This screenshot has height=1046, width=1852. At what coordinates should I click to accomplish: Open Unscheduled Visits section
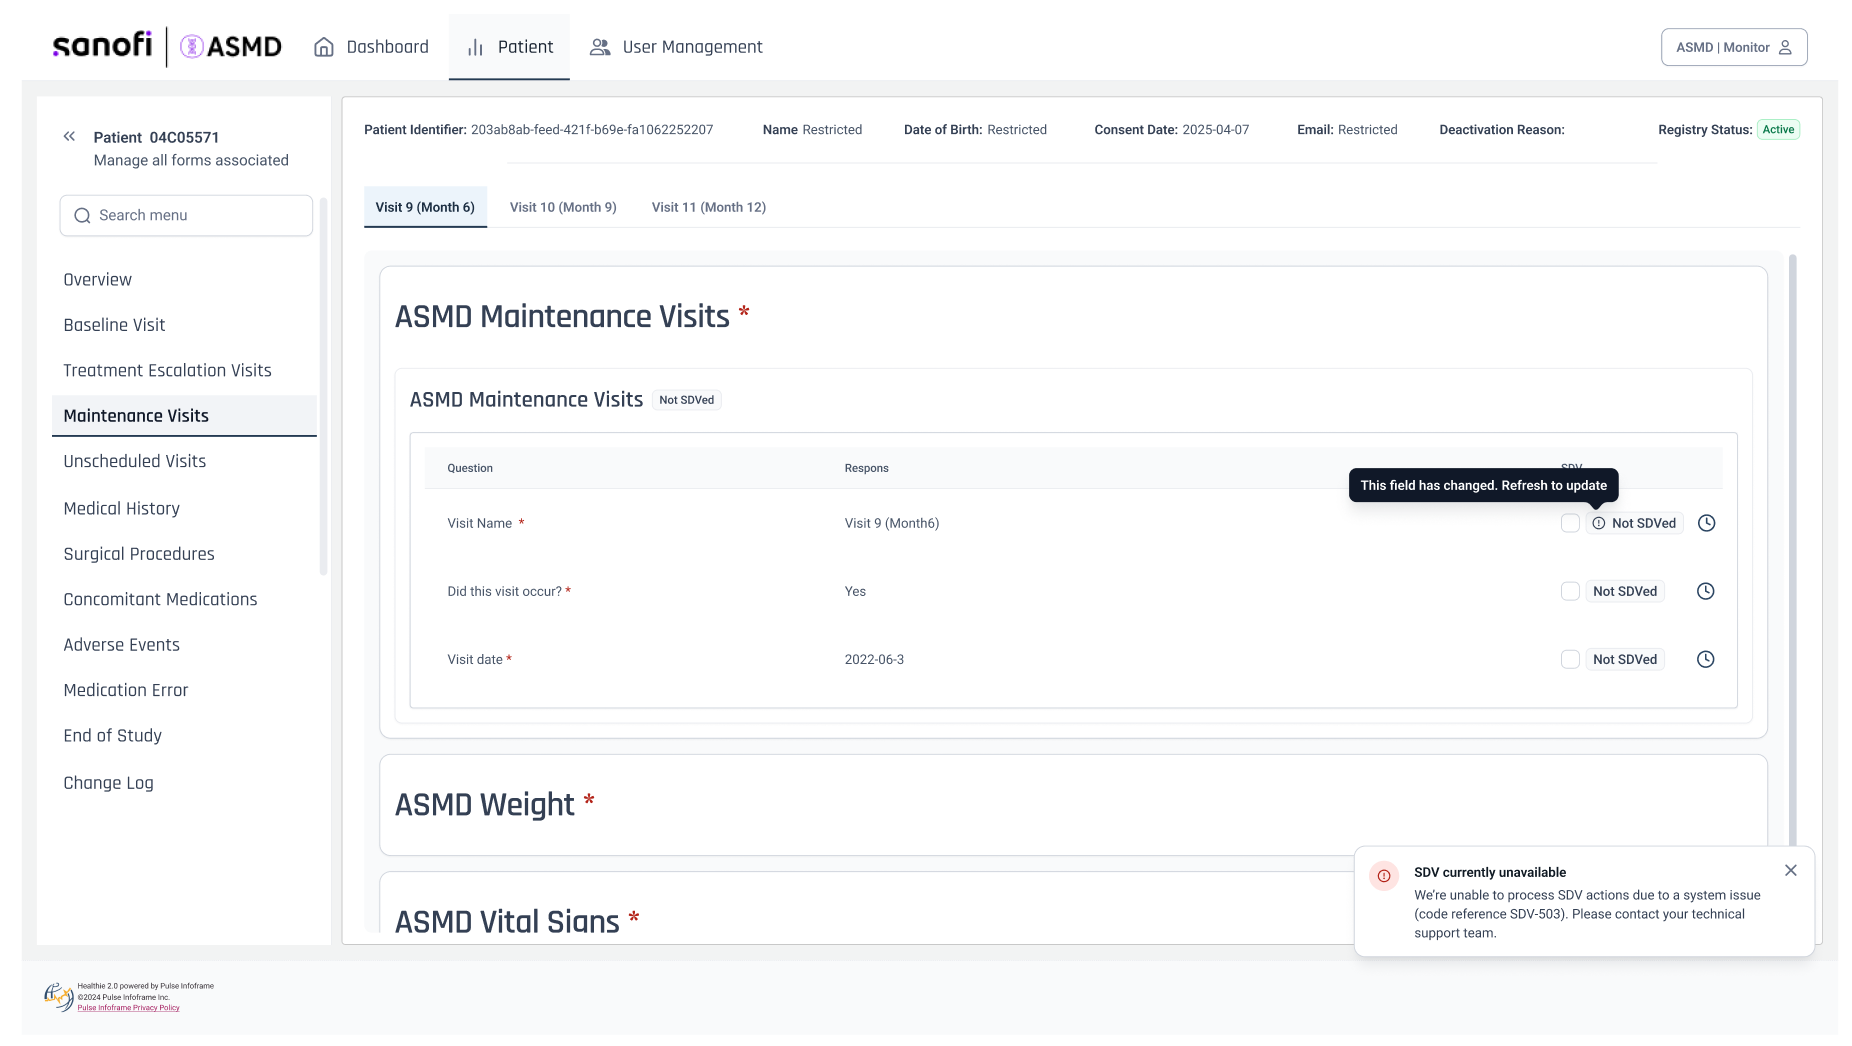[x=135, y=461]
